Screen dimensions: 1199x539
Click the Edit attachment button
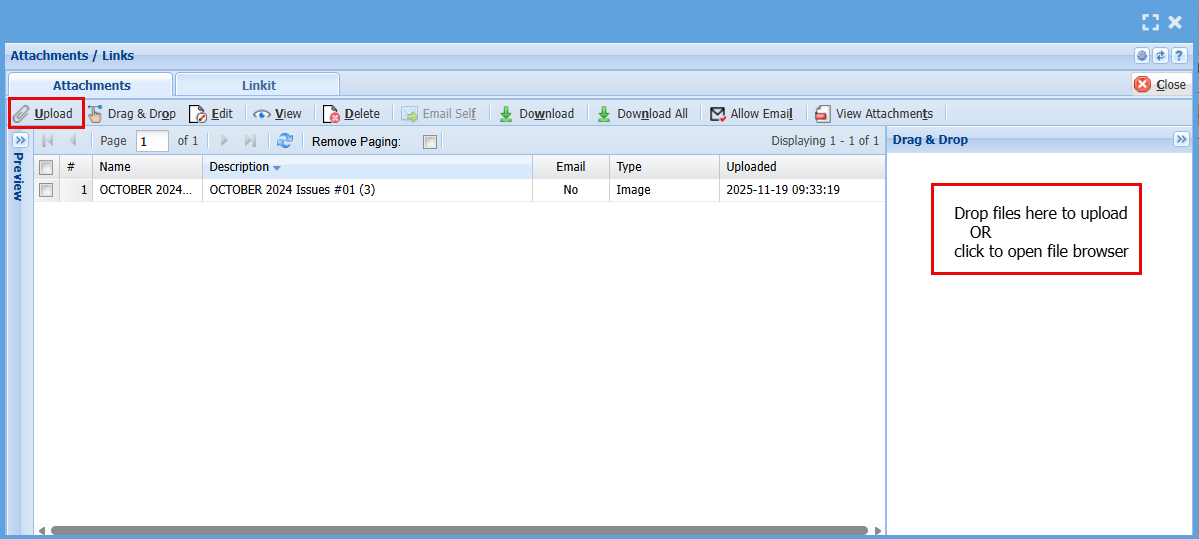(x=211, y=114)
